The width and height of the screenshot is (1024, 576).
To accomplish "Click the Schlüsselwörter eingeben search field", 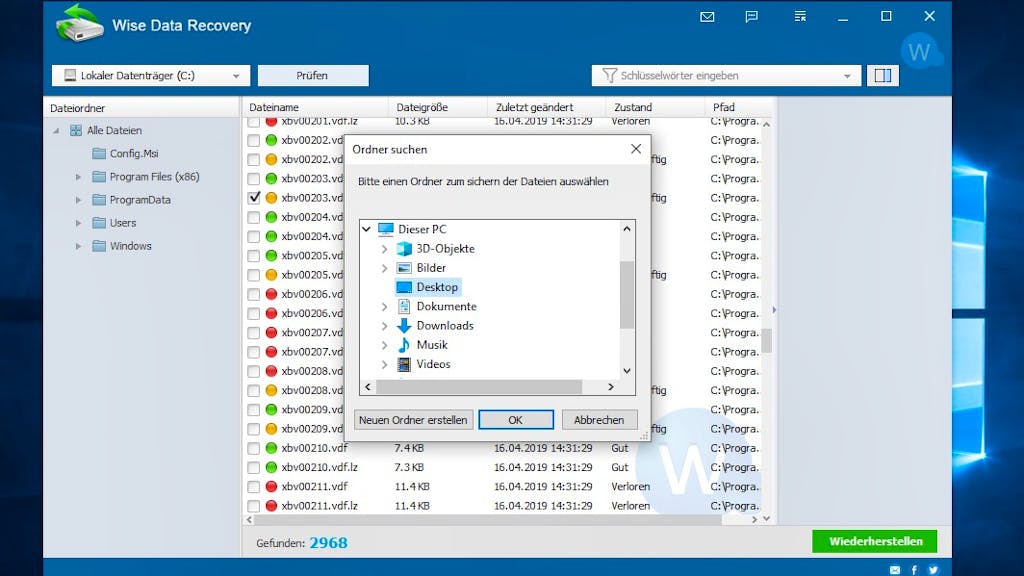I will 728,76.
